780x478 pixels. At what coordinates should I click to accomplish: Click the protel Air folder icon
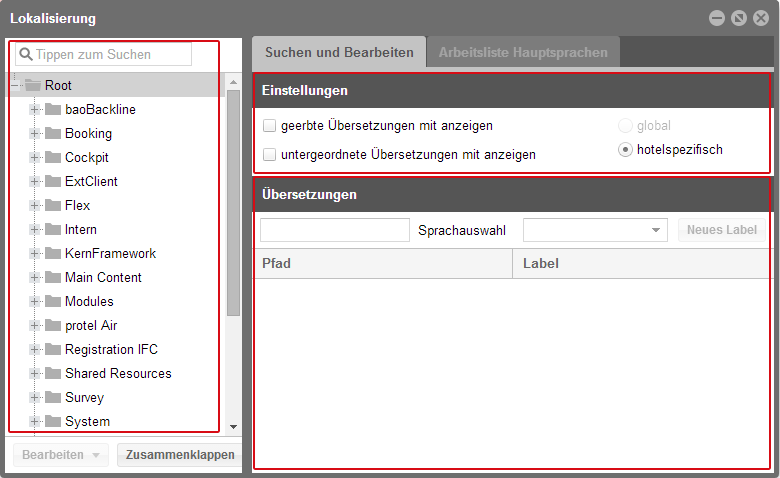53,325
